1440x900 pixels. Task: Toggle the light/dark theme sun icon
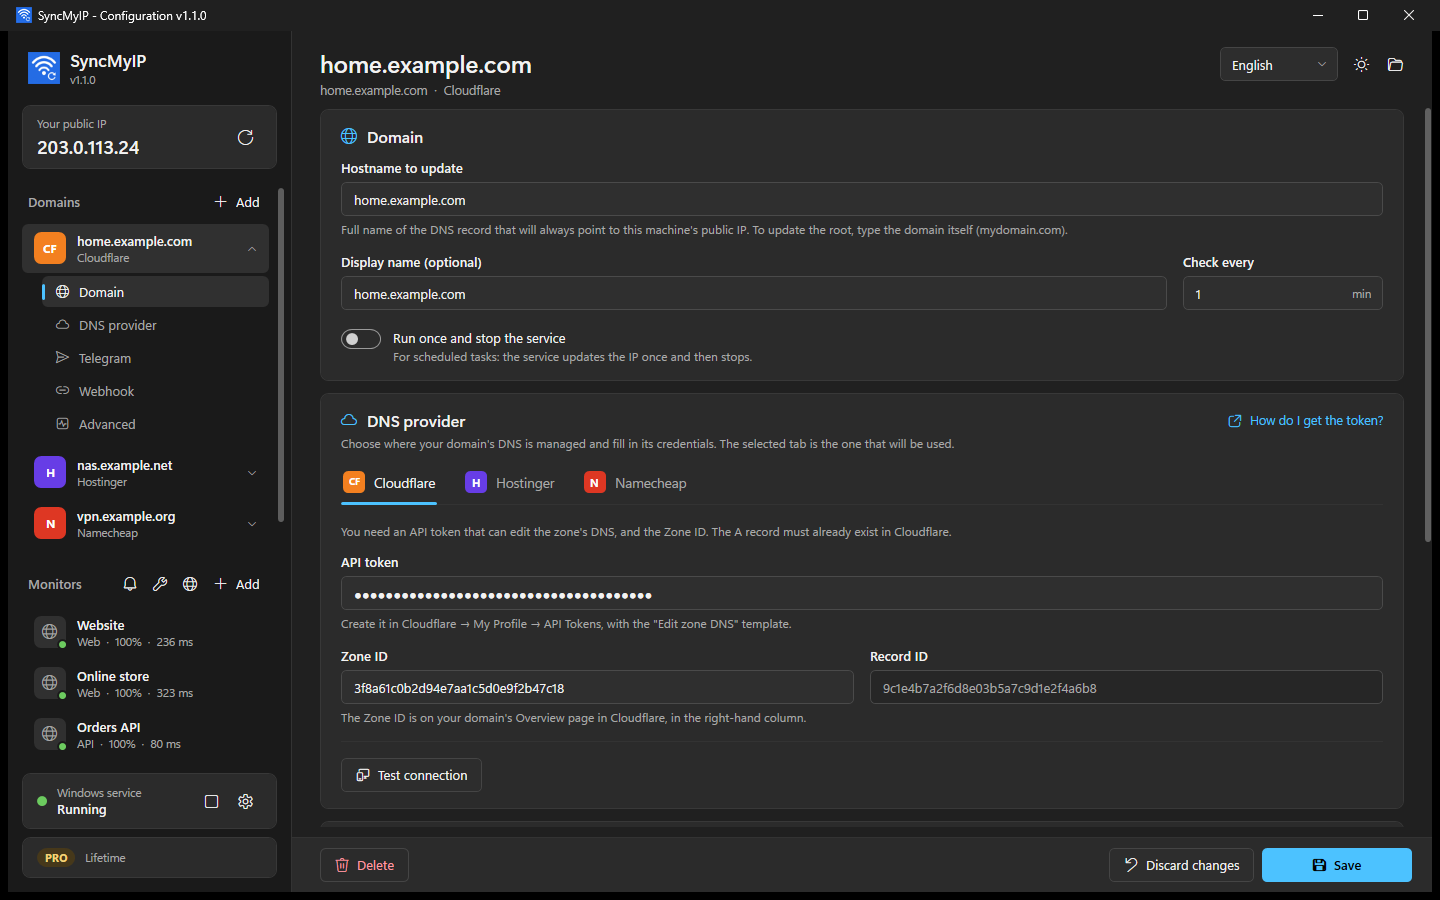pyautogui.click(x=1361, y=65)
